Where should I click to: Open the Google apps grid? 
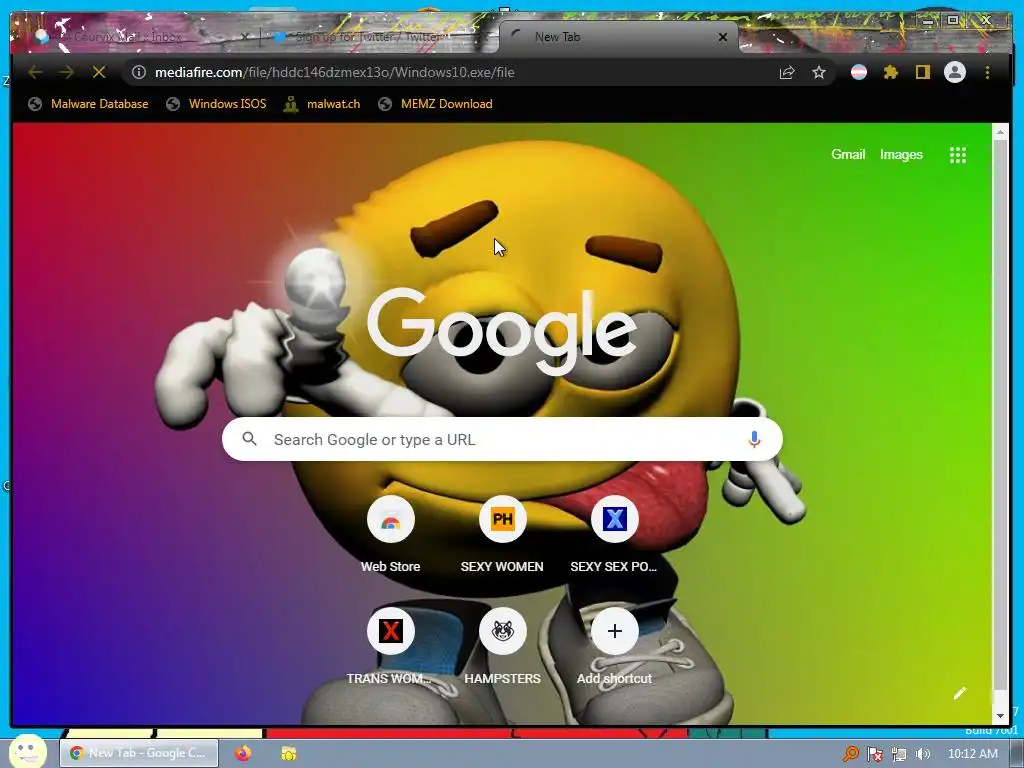pos(957,155)
